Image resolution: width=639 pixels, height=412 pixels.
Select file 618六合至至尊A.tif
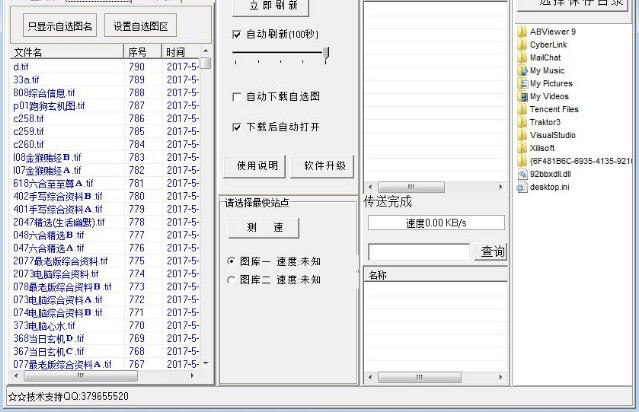tap(53, 183)
